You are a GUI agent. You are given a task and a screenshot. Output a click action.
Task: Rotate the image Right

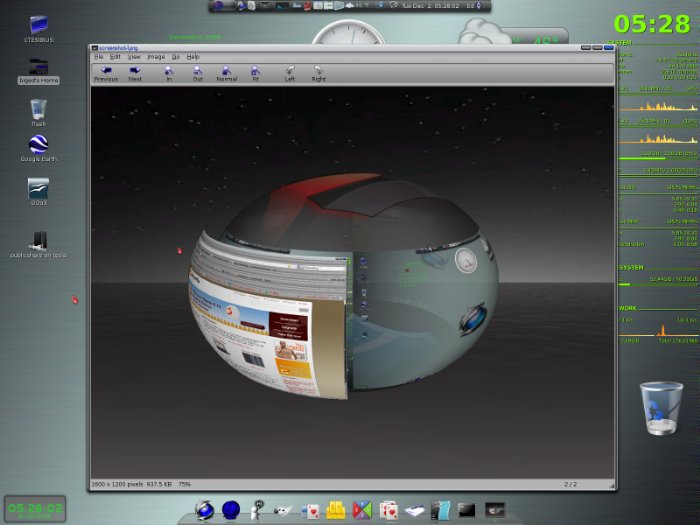click(319, 73)
